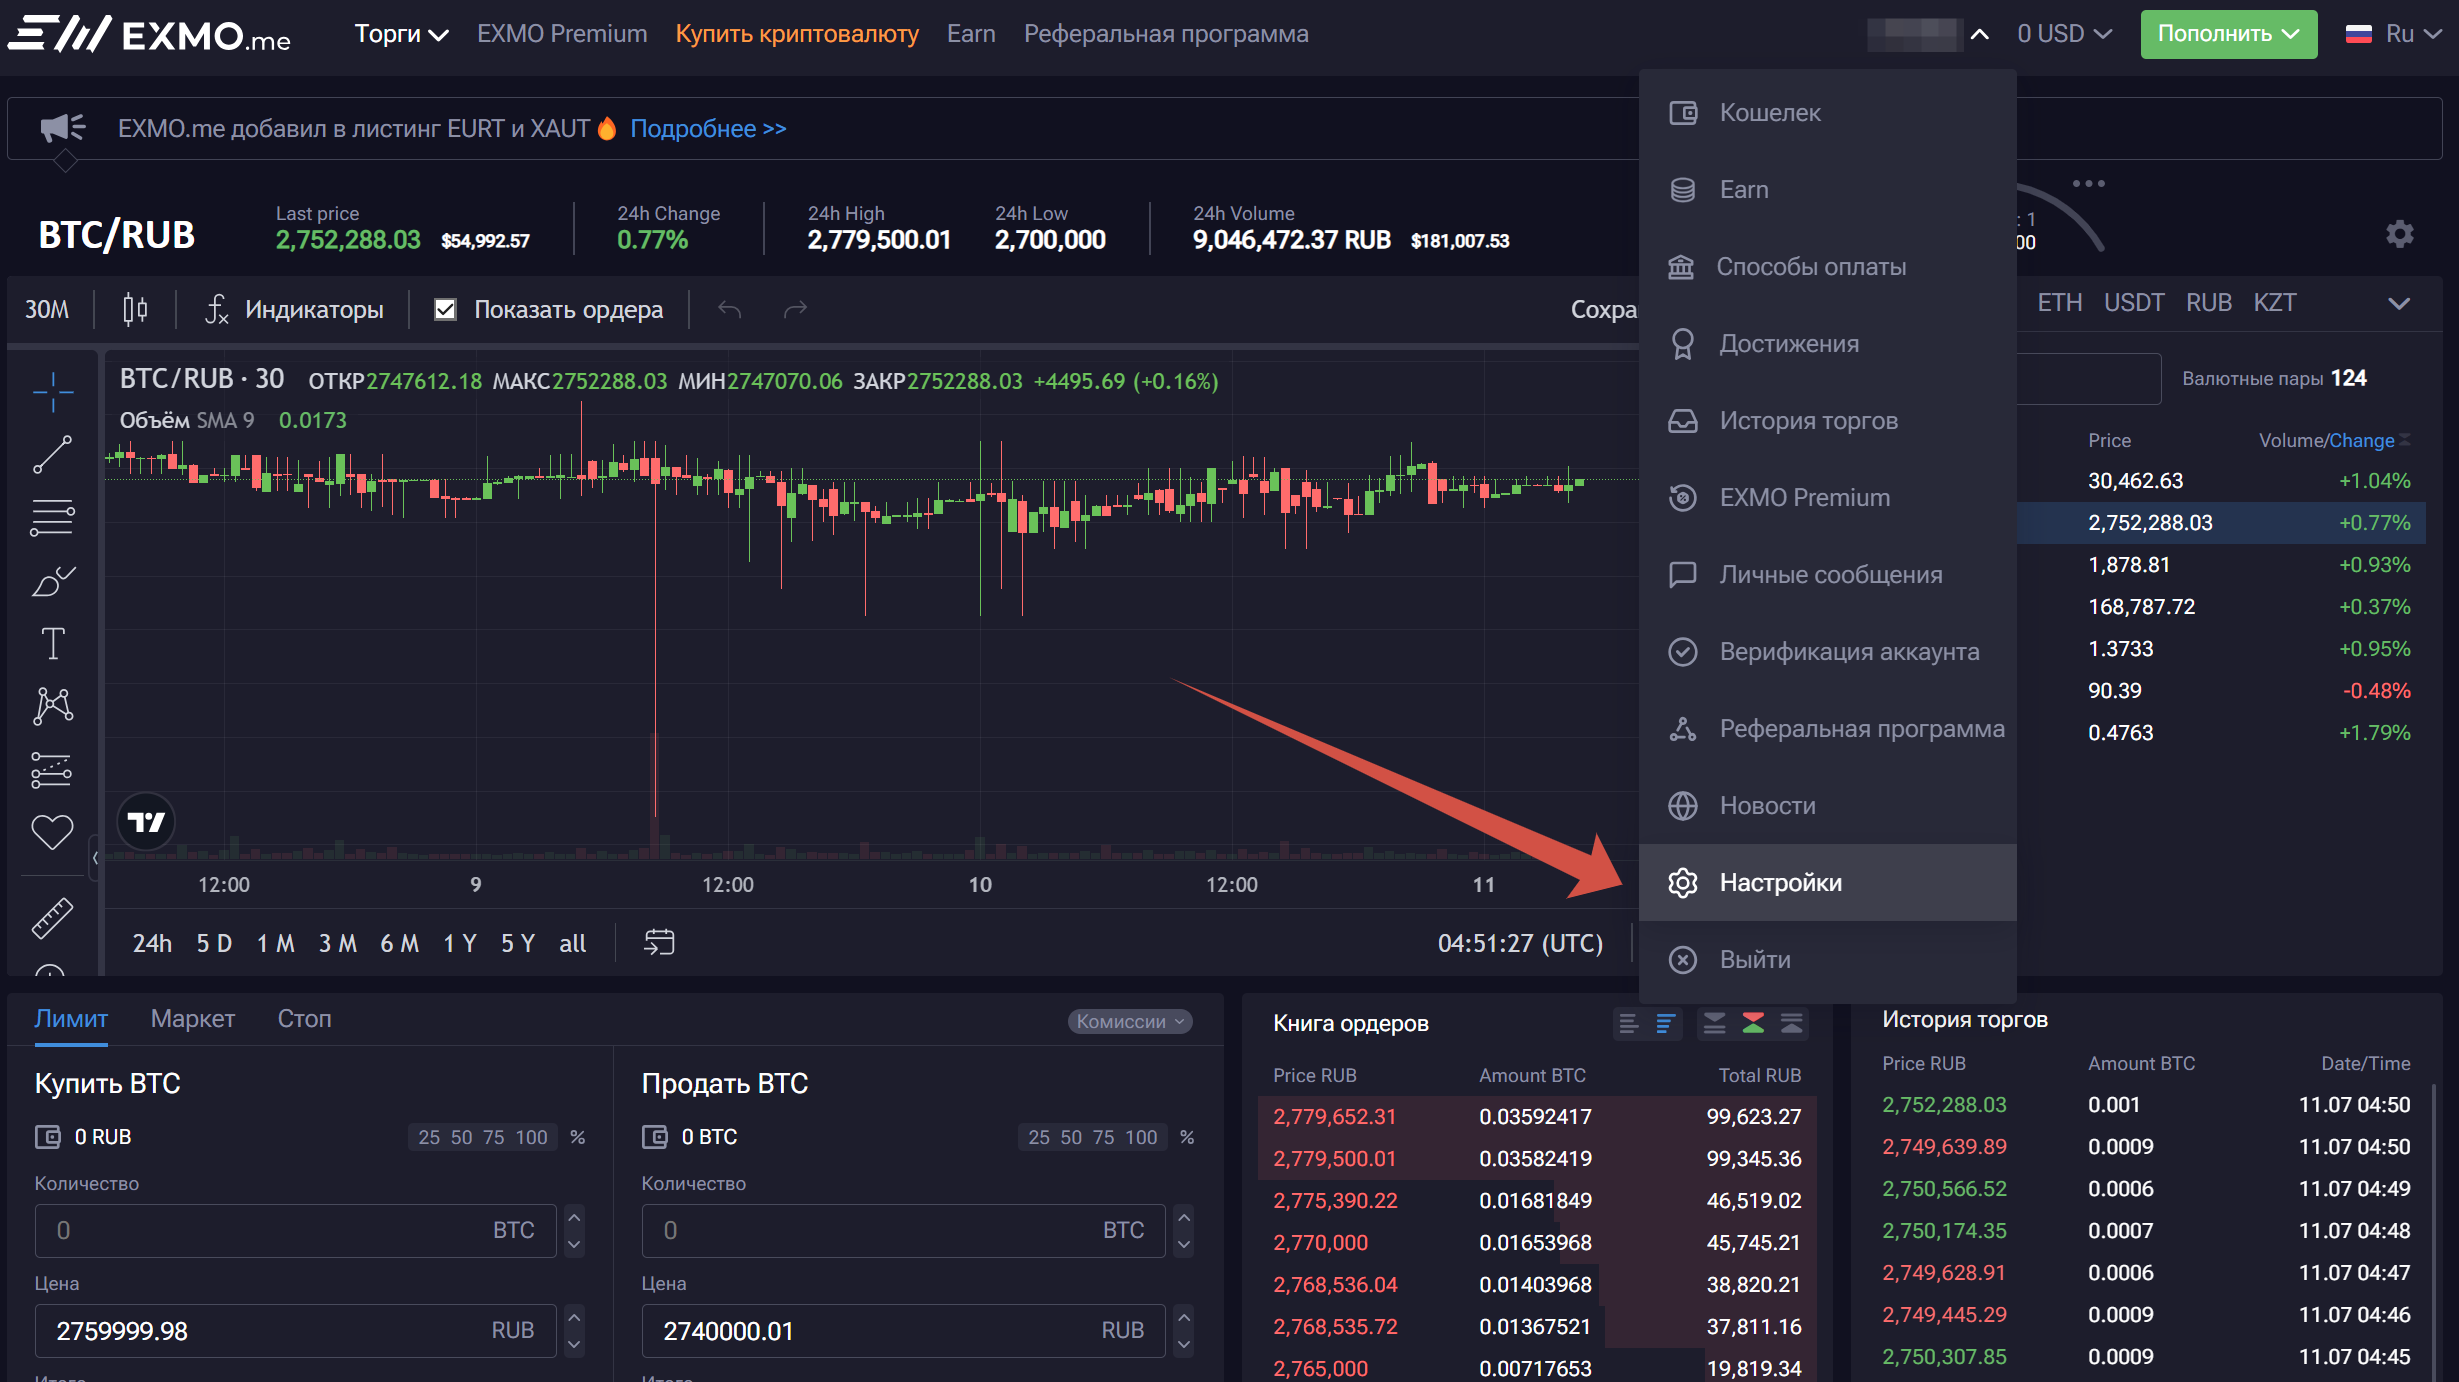The image size is (2459, 1382).
Task: Show only buy orders in order book
Action: pyautogui.click(x=1791, y=1023)
